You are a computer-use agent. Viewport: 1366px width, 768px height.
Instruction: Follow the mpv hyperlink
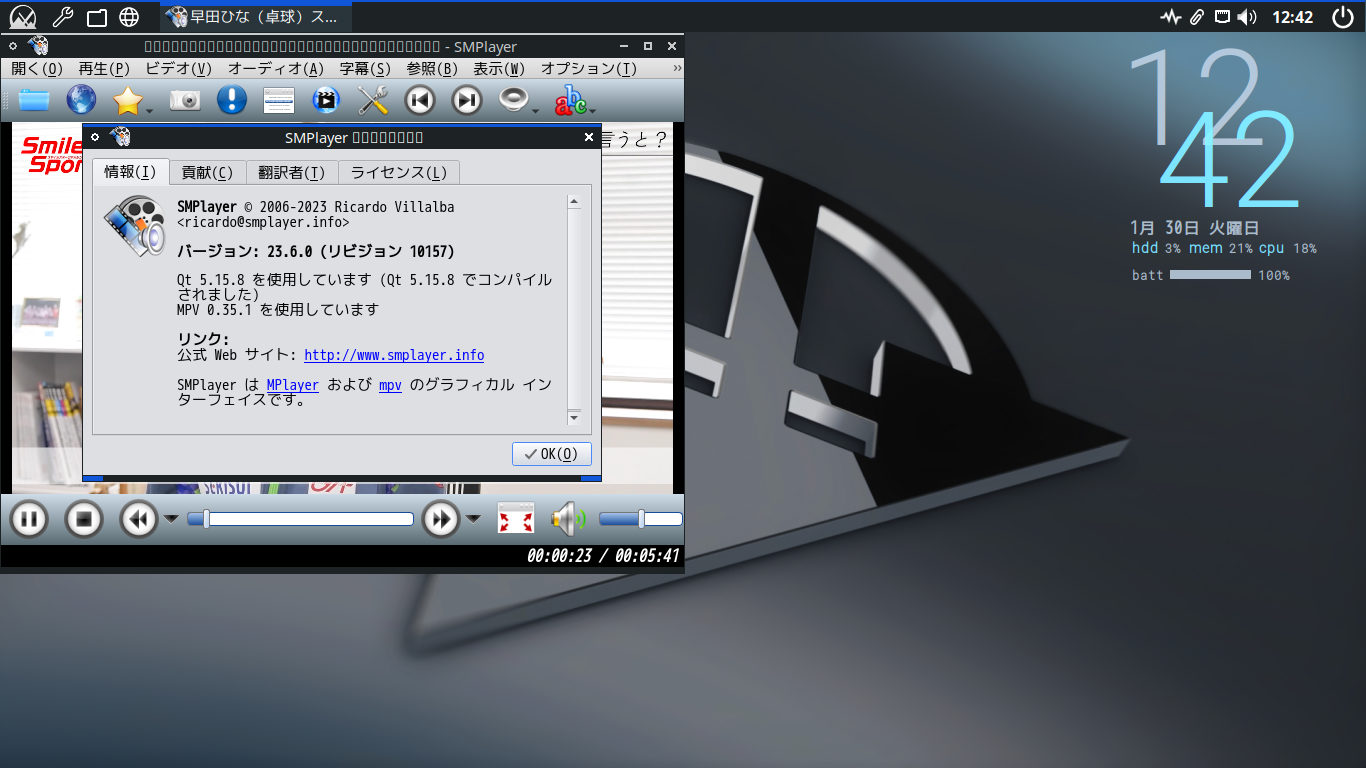point(390,385)
